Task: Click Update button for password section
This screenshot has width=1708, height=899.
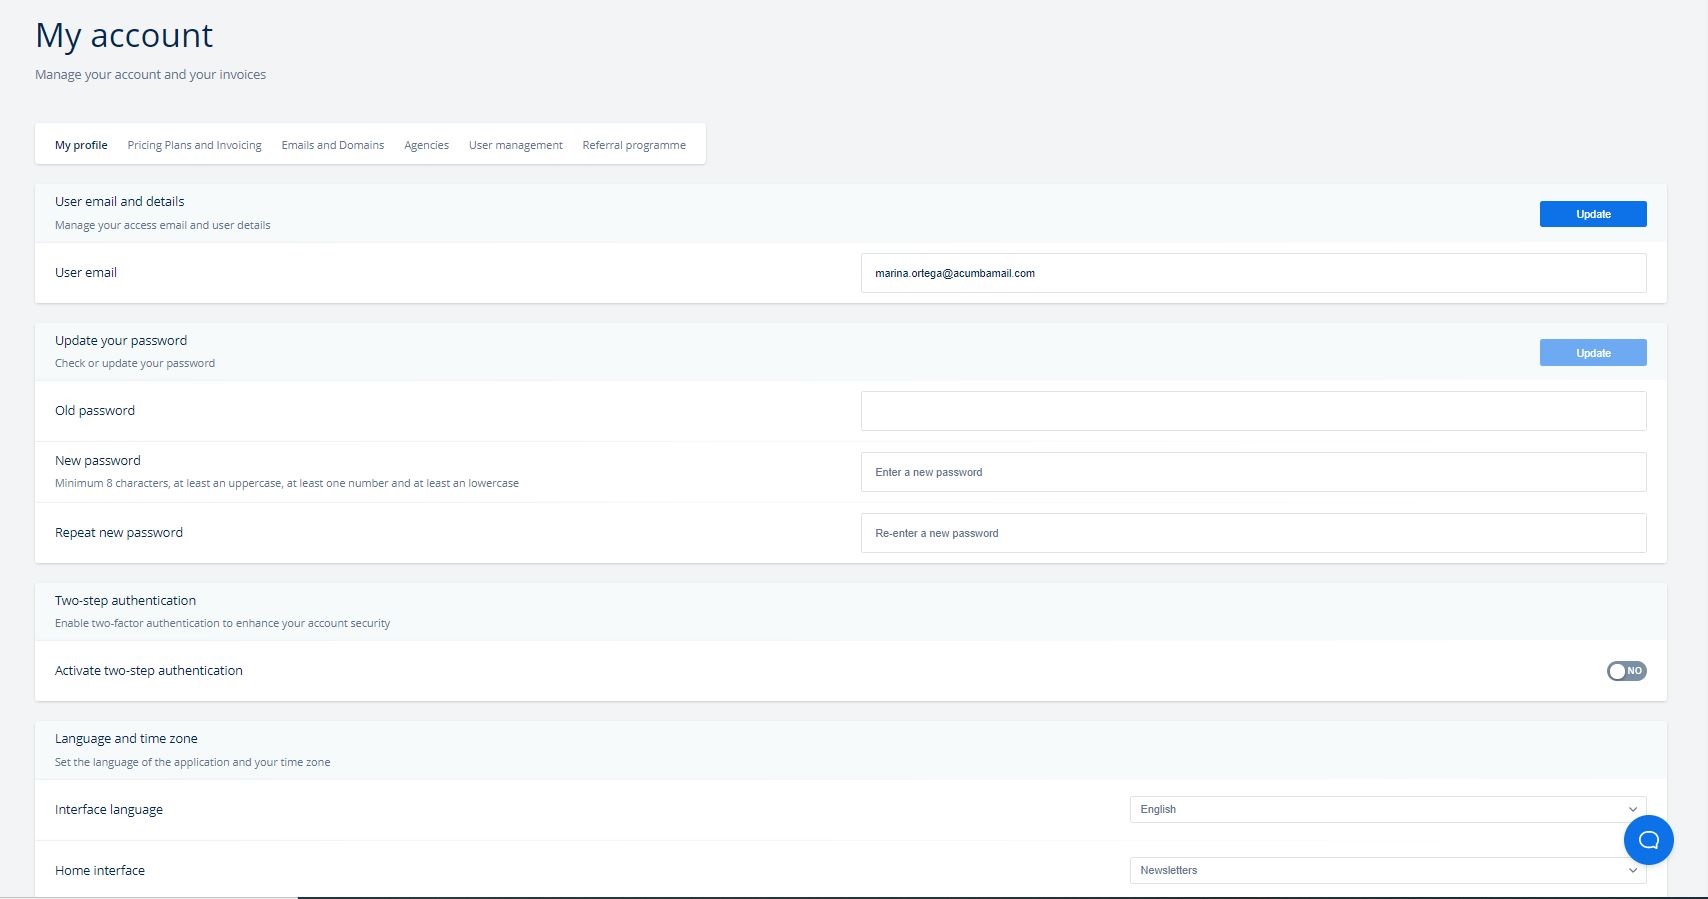Action: 1593,353
